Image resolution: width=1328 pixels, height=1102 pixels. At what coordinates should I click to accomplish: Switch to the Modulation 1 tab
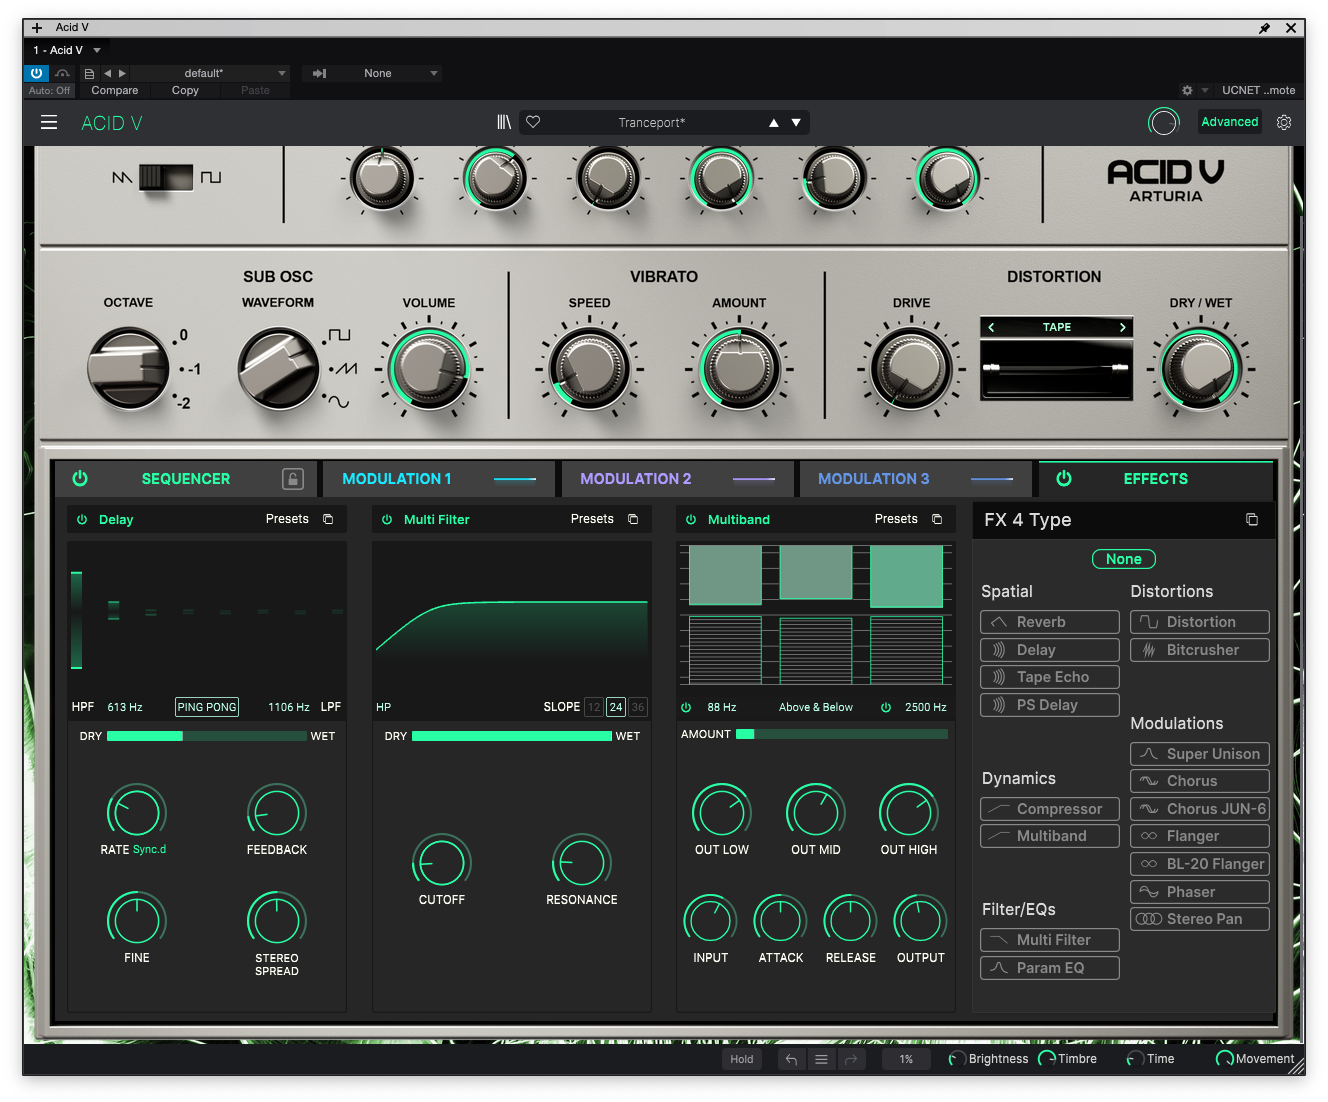tap(438, 479)
